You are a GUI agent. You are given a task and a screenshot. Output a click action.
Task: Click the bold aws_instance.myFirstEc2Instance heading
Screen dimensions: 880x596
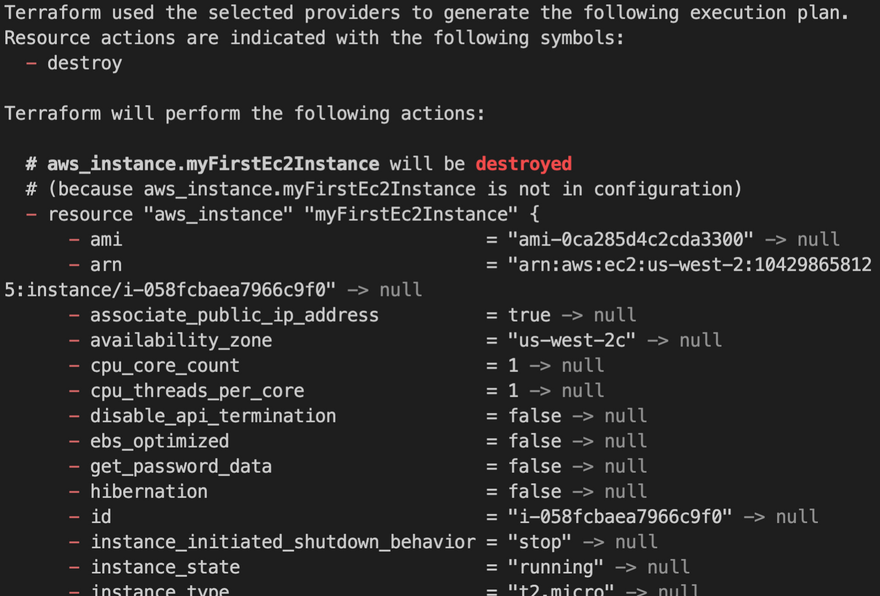pyautogui.click(x=213, y=164)
